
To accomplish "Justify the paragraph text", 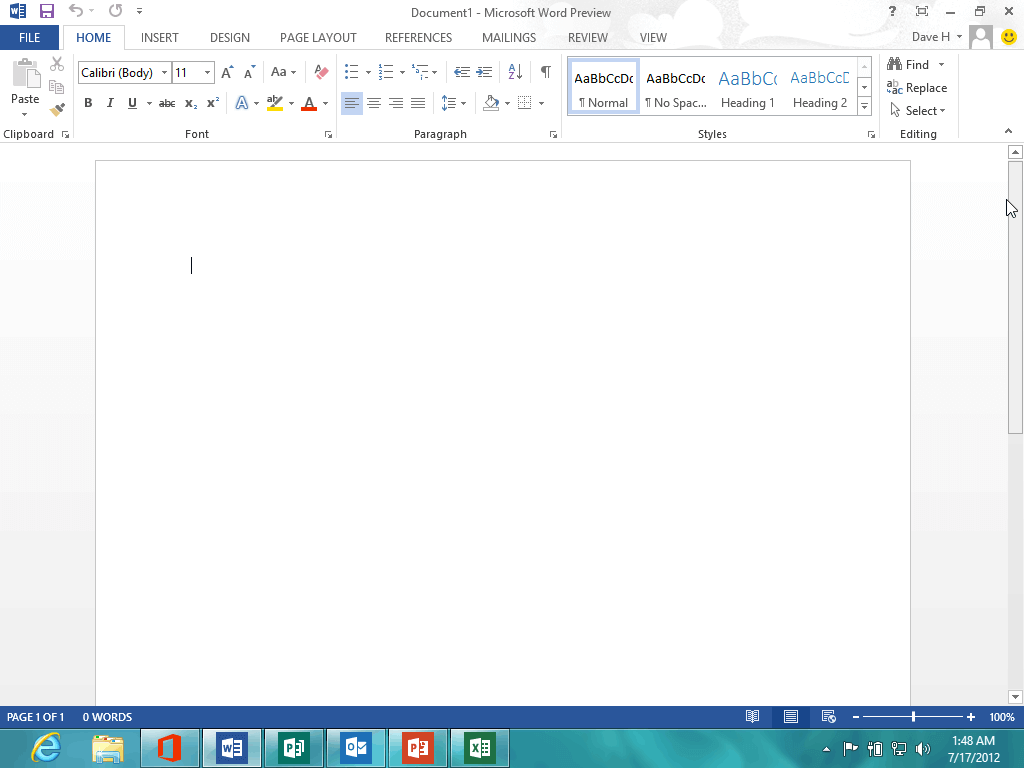I will pyautogui.click(x=418, y=103).
